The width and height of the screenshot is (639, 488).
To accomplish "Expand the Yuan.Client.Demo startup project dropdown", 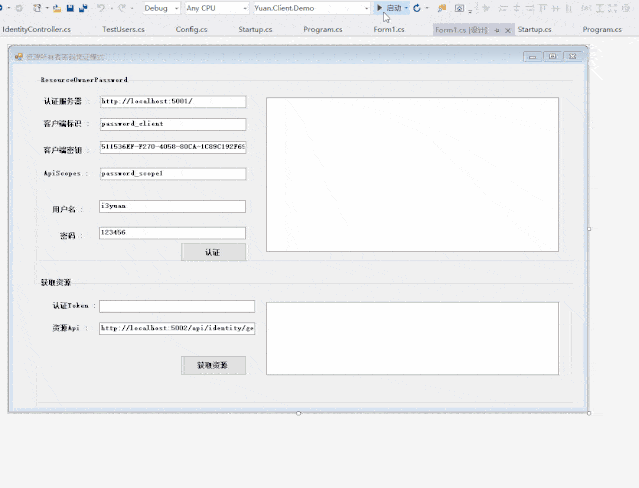I will pos(310,8).
